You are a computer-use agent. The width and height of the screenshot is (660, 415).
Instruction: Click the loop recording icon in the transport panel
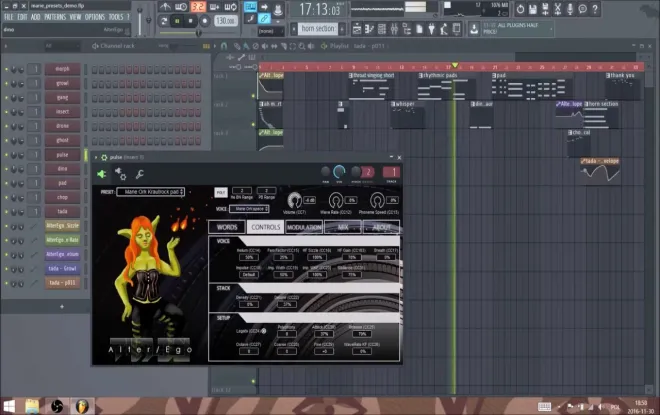230,7
